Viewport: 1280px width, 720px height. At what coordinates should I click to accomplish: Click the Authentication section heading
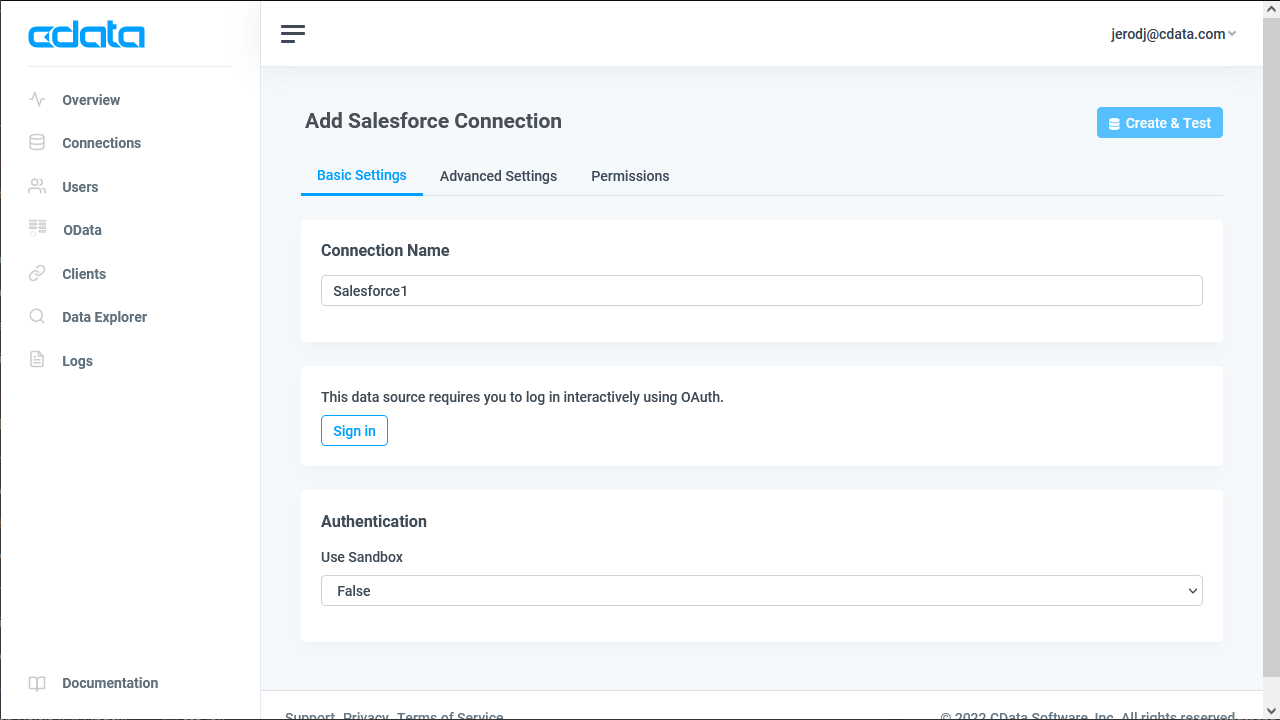374,521
